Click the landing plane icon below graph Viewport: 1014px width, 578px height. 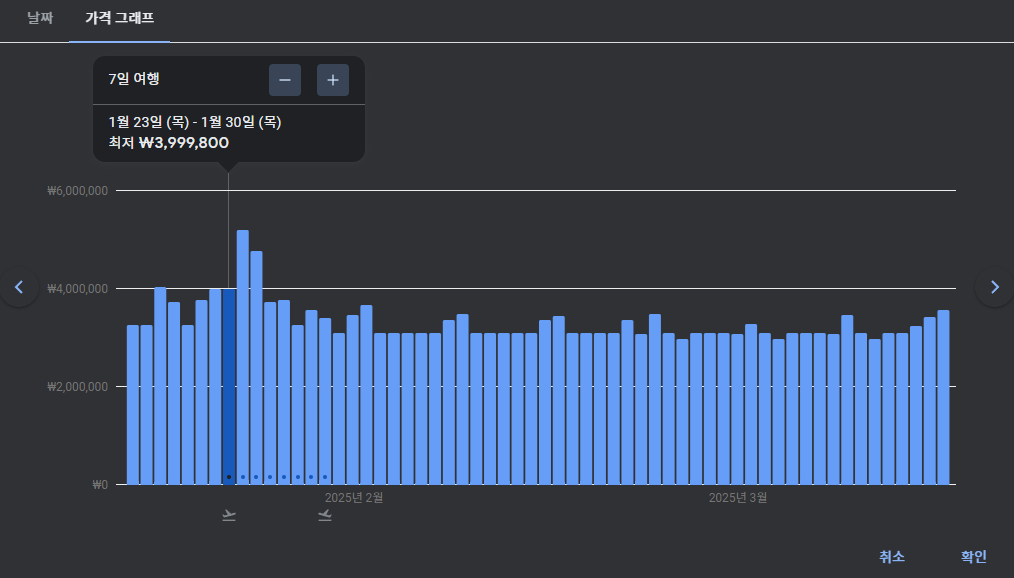tap(325, 515)
